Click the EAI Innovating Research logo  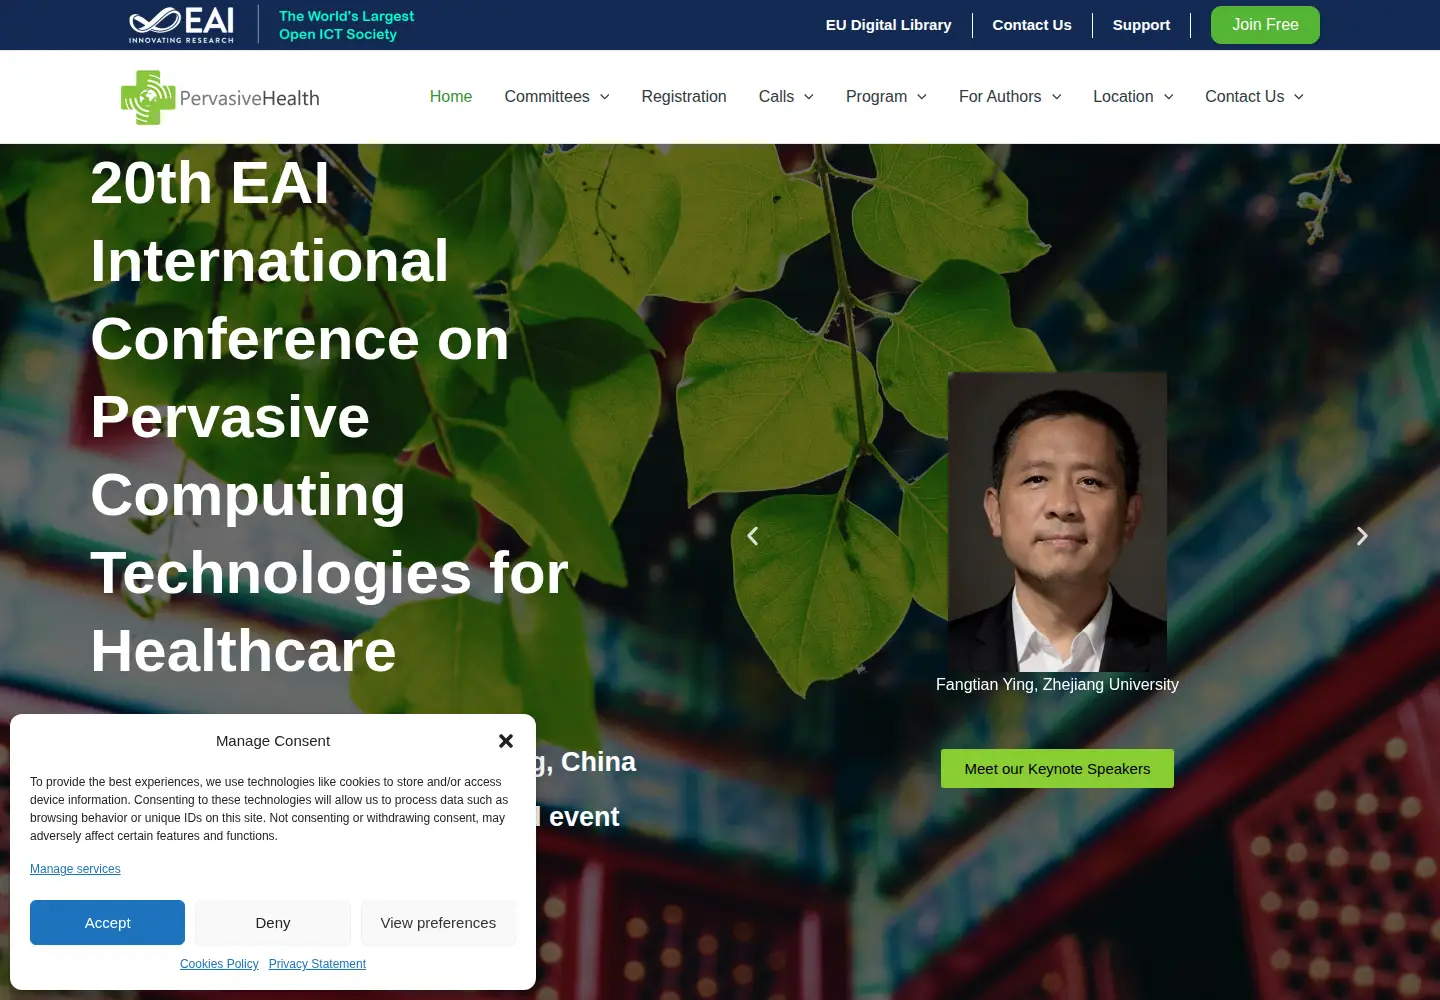[x=181, y=25]
